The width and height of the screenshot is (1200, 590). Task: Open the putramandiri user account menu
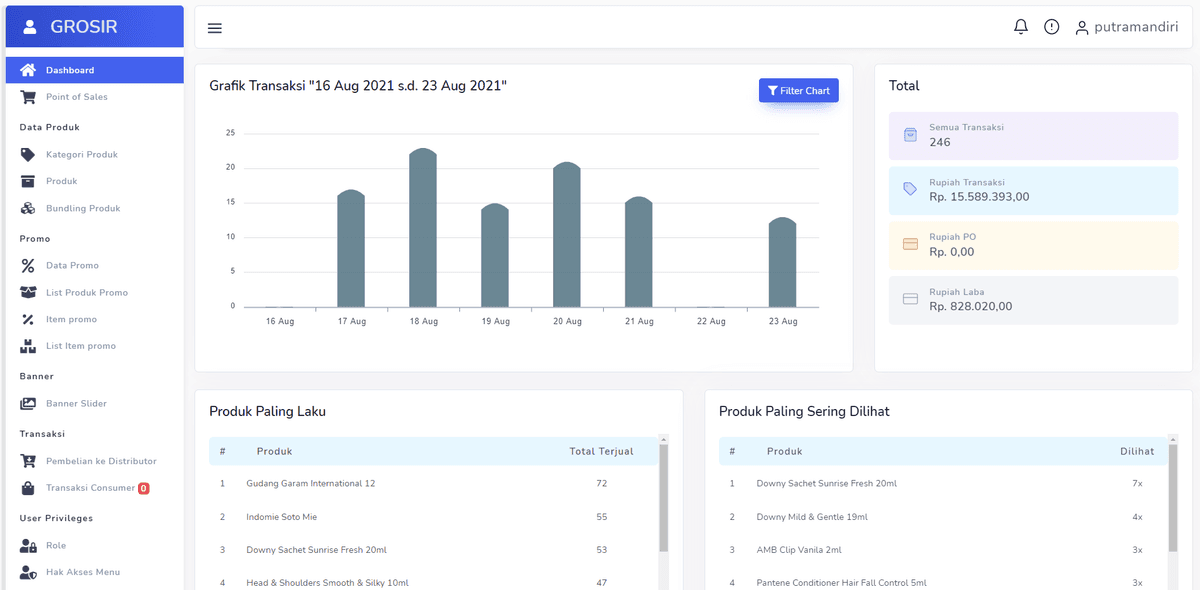[x=1126, y=27]
